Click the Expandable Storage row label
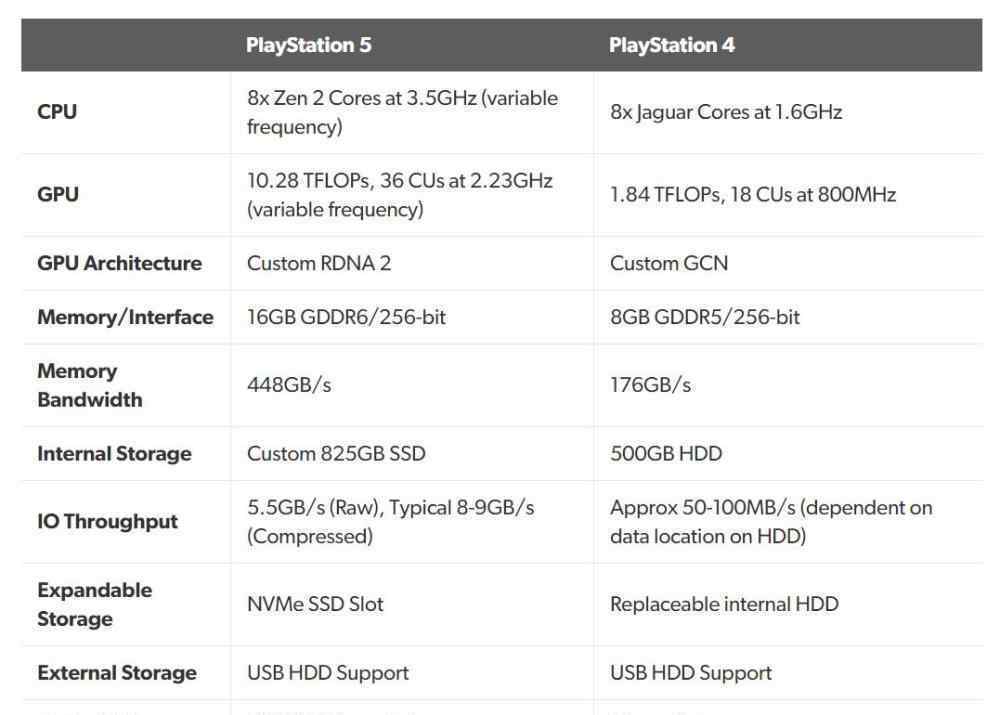This screenshot has height=715, width=1000. pos(94,605)
